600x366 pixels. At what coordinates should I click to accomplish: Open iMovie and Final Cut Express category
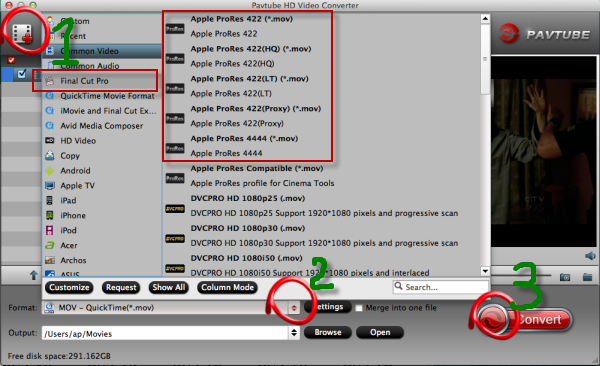102,111
